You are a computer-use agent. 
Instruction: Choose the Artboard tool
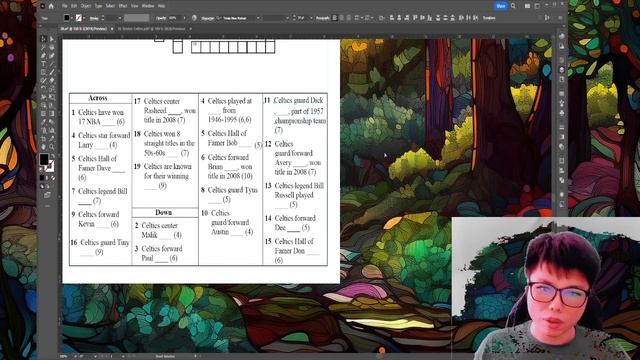(x=44, y=139)
